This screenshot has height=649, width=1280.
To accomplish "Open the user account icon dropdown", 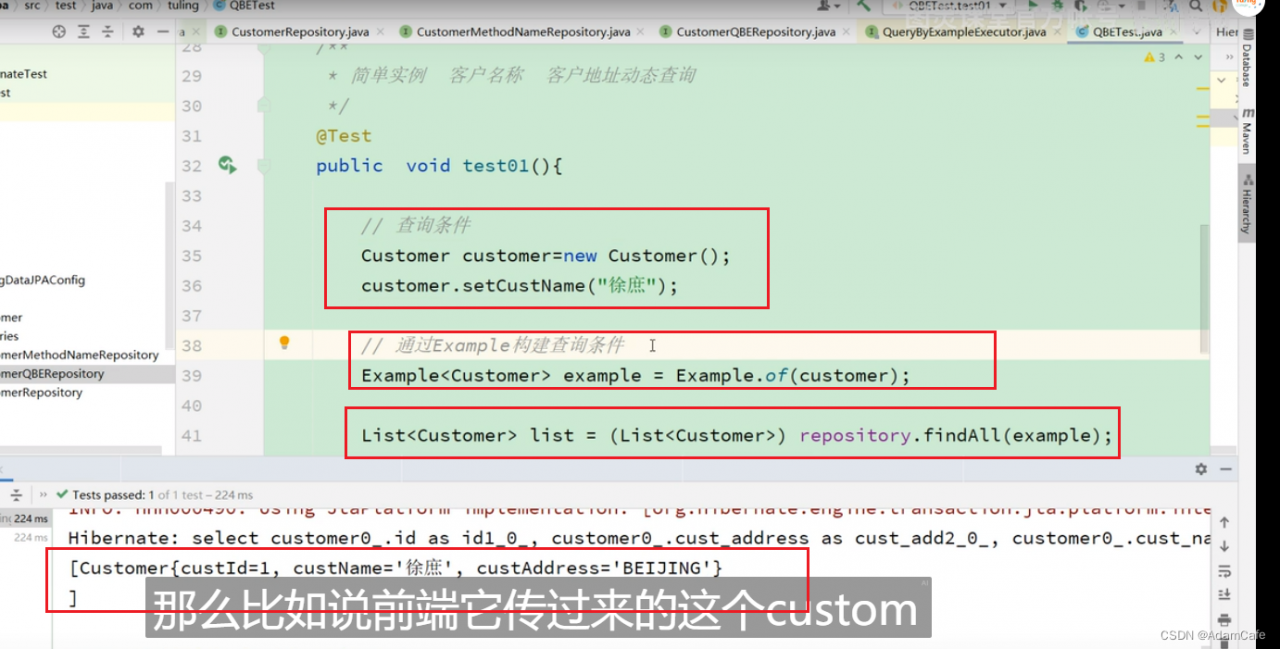I will (x=828, y=6).
